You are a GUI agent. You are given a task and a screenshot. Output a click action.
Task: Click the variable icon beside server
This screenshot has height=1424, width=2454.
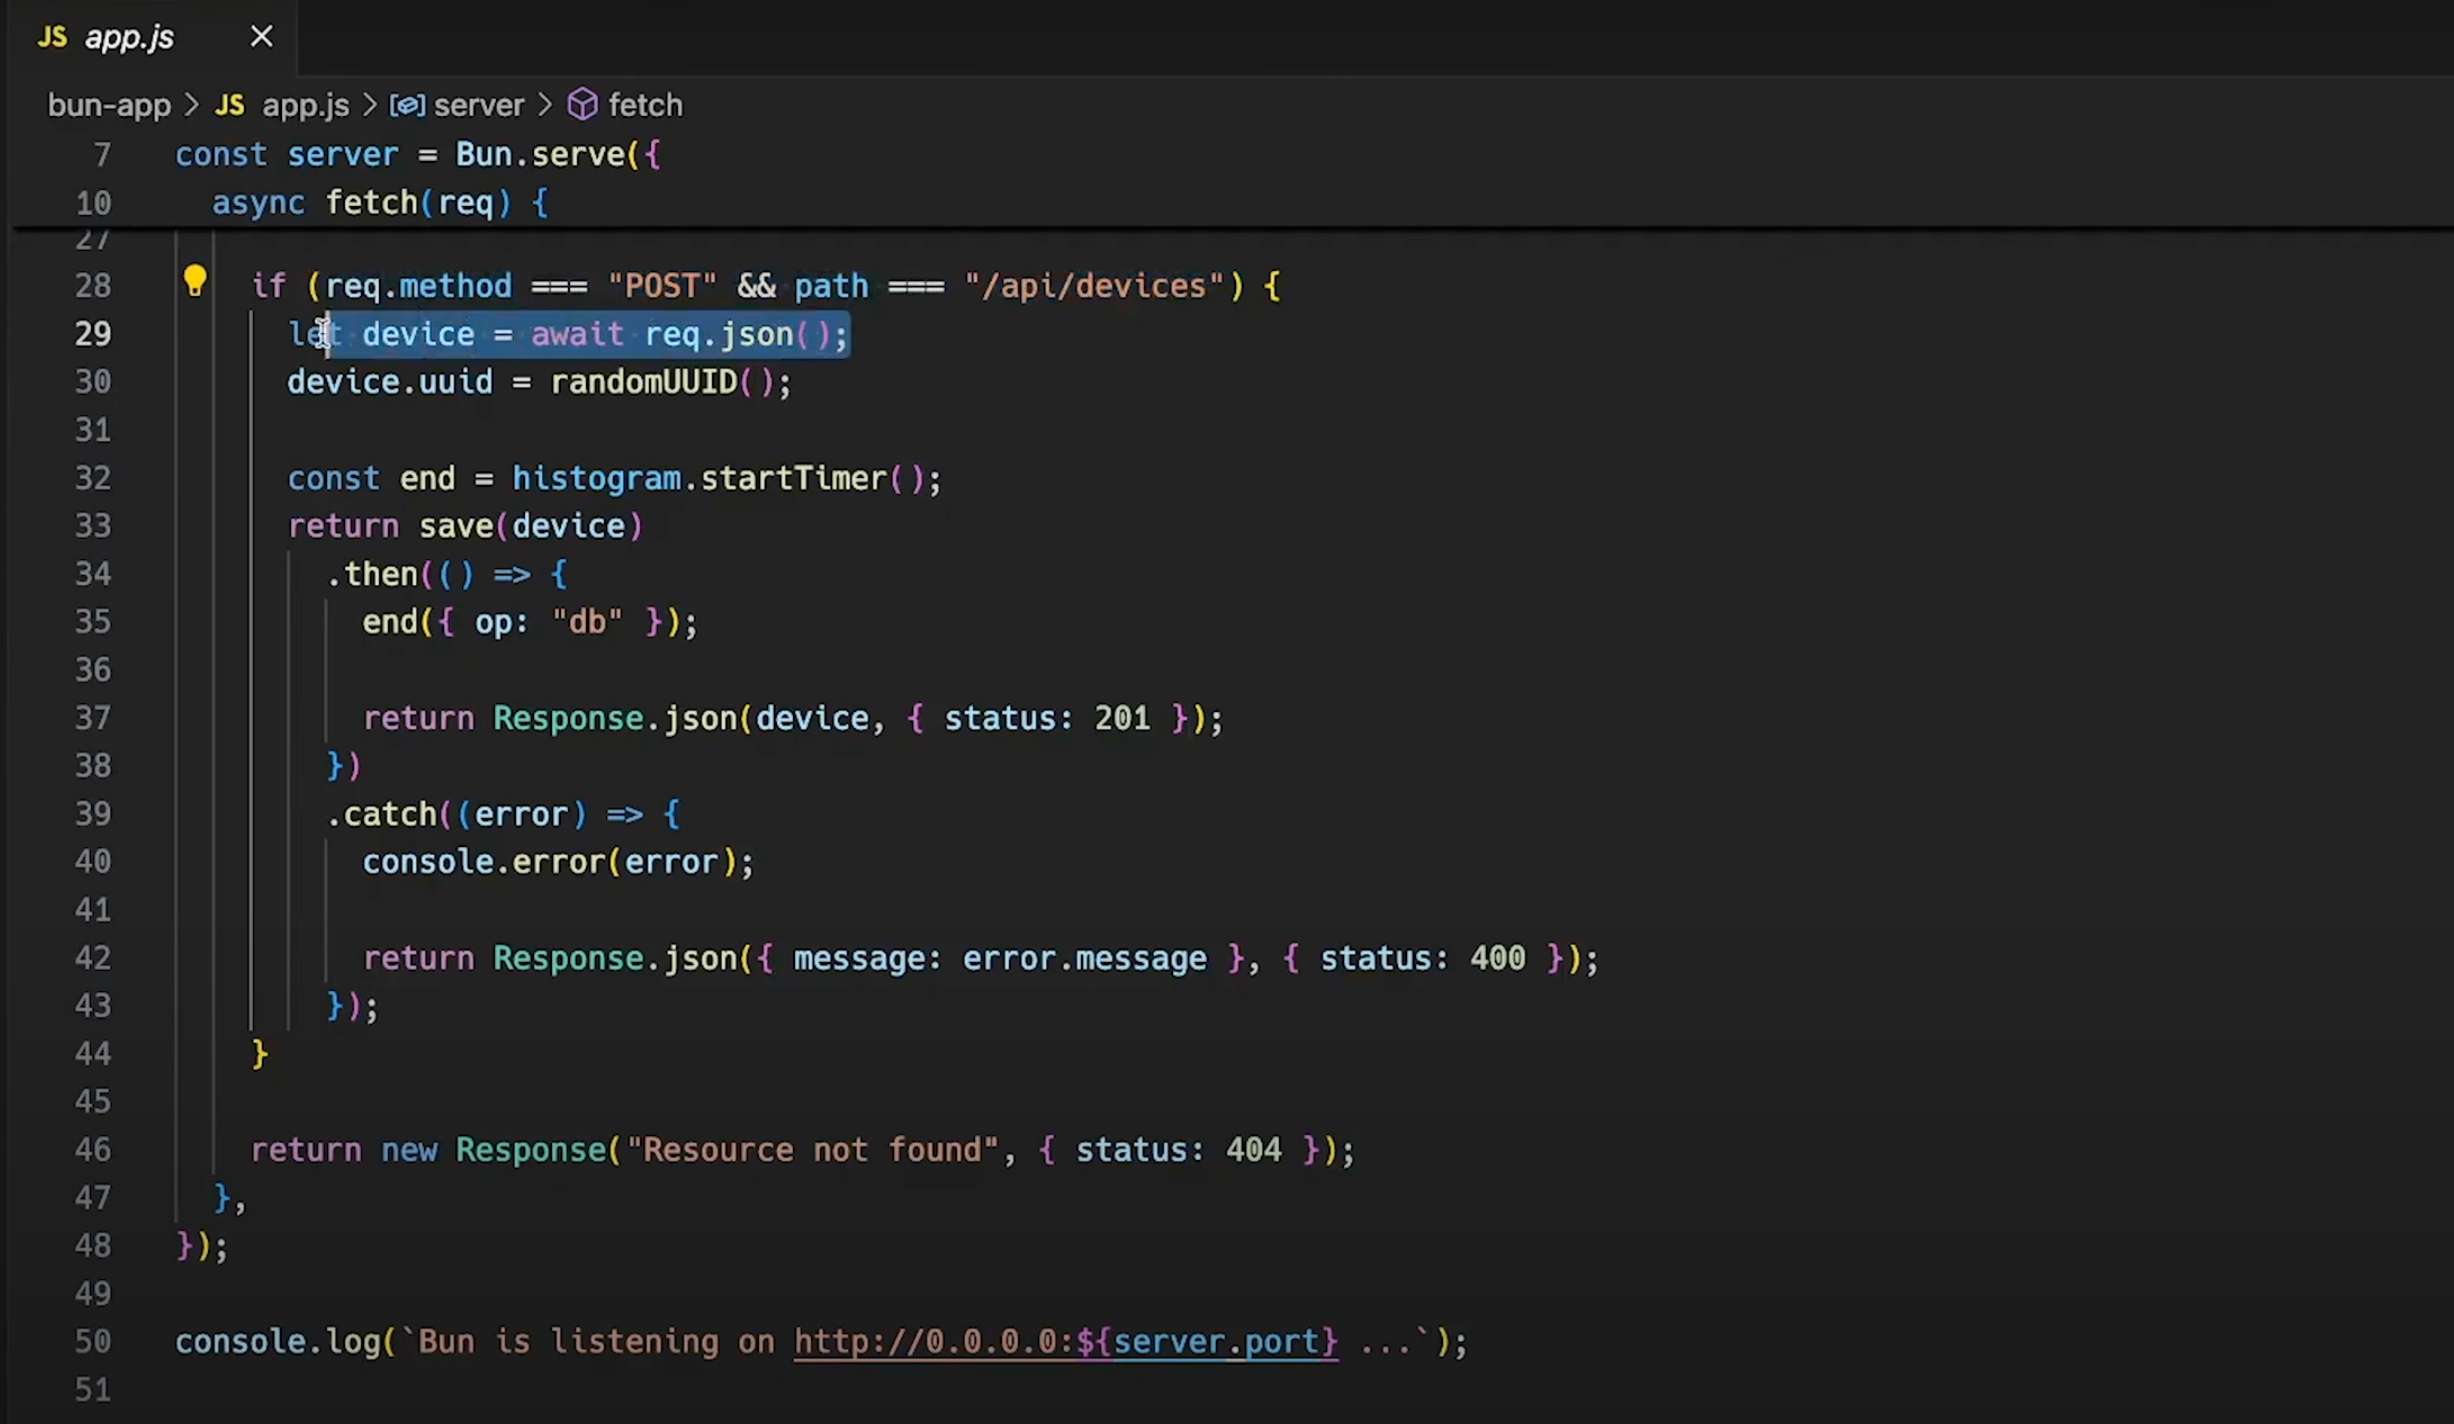pos(407,105)
